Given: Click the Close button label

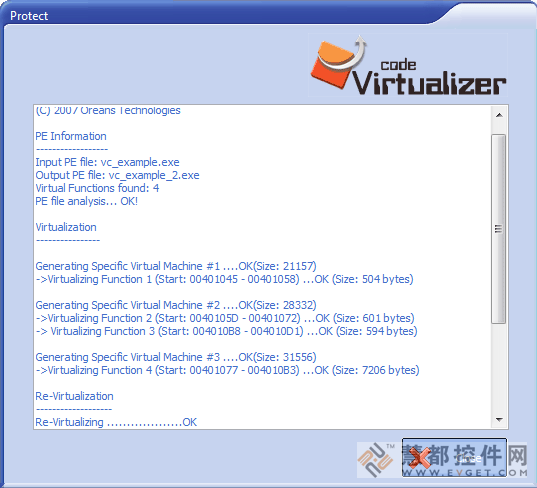Looking at the screenshot, I should [x=469, y=459].
